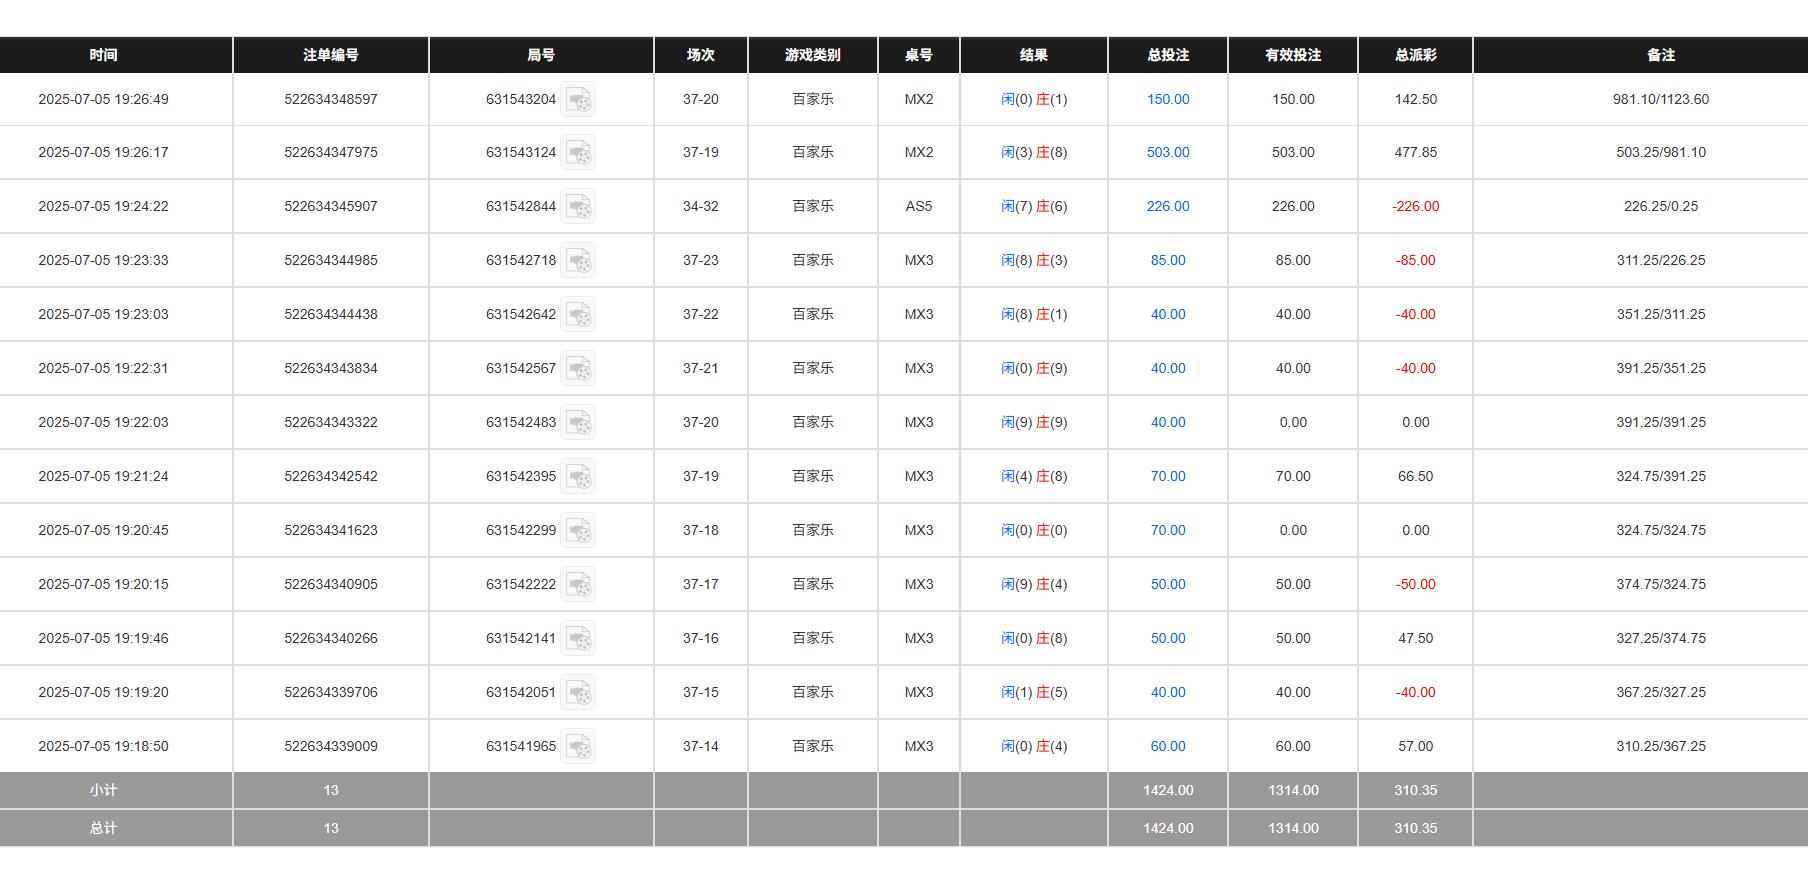Click the 503.00 total bet amount
Viewport: 1808px width, 878px height.
point(1167,153)
